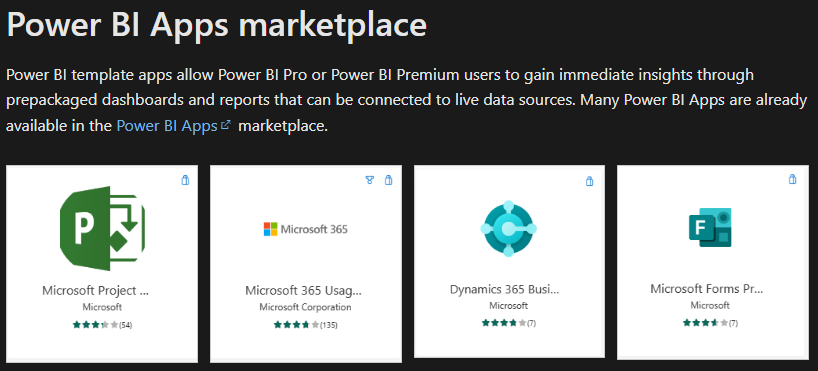The height and width of the screenshot is (371, 818).
Task: Open the Microsoft Forms Pro app title
Action: (707, 289)
